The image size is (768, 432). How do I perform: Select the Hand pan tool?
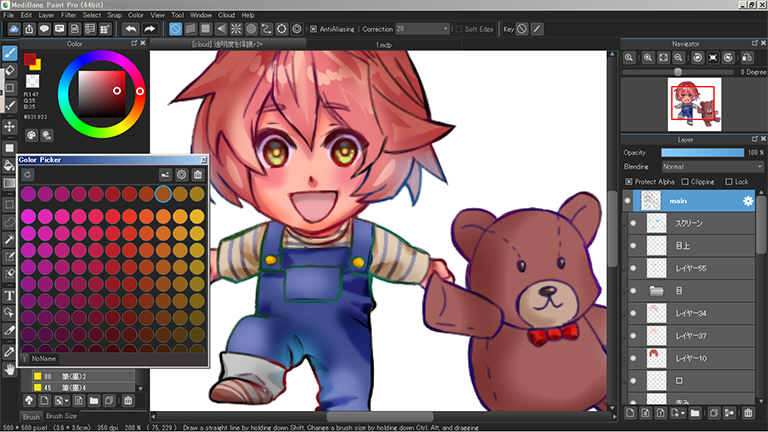pos(9,369)
